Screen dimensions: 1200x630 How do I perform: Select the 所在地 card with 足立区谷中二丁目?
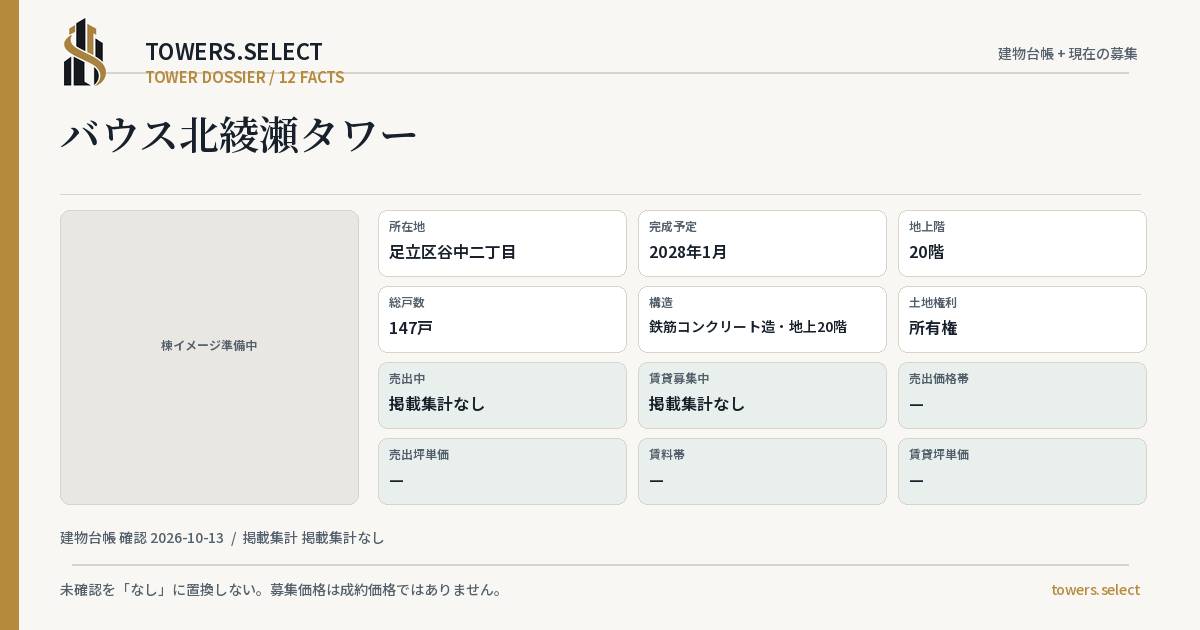pyautogui.click(x=502, y=243)
